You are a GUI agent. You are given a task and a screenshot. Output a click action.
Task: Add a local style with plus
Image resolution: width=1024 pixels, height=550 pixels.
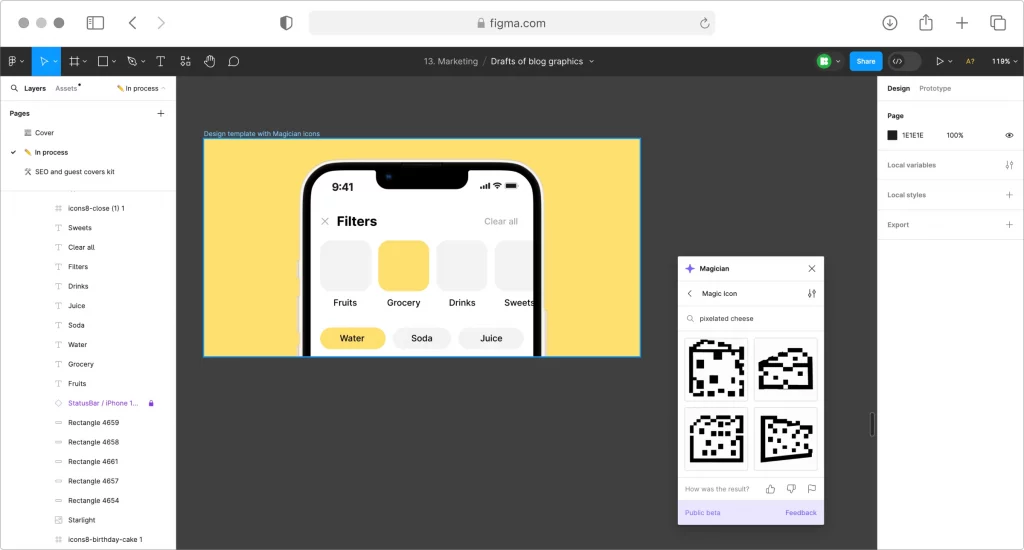pos(1010,195)
